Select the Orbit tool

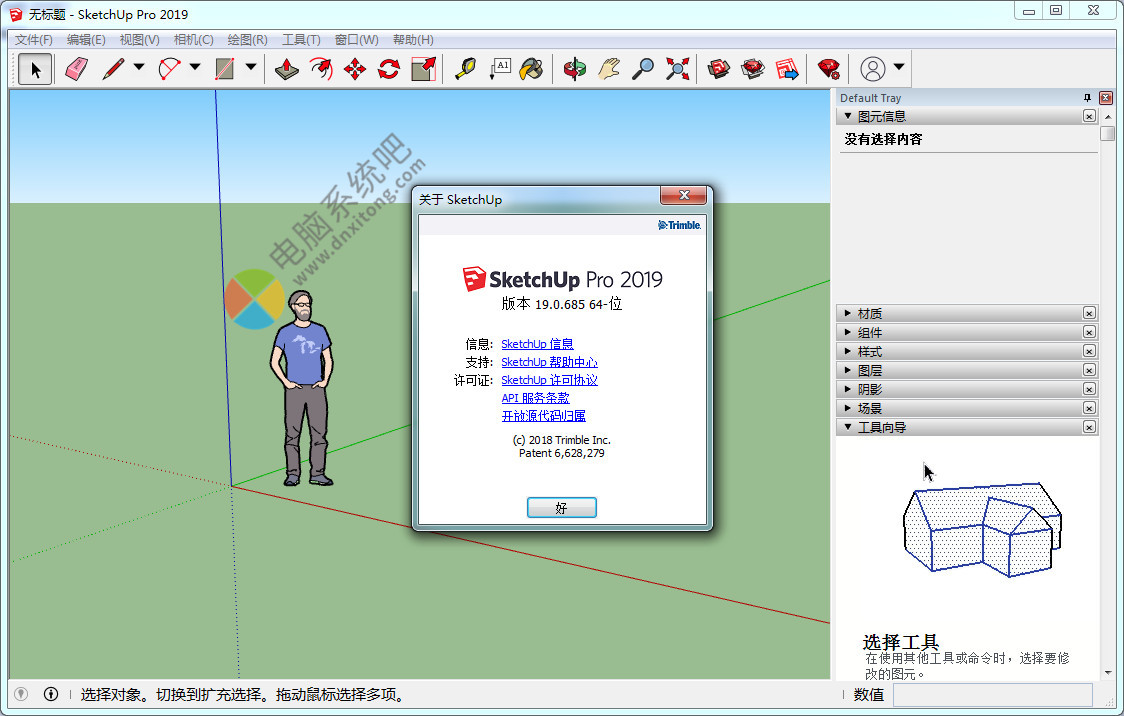click(574, 69)
